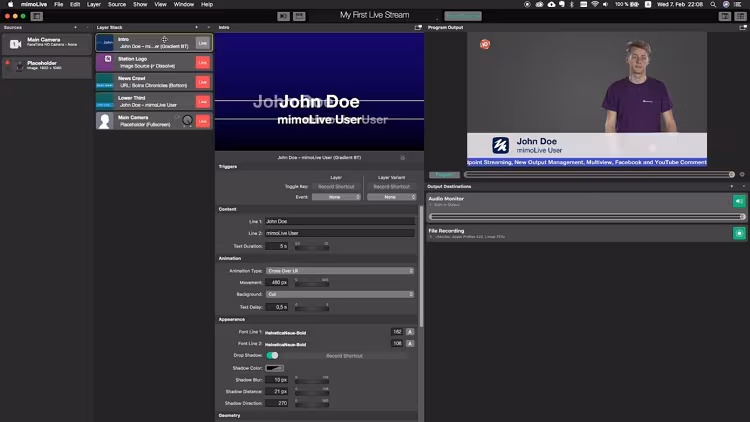Open the Animation Type dropdown
Viewport: 750px width, 422px height.
(339, 270)
